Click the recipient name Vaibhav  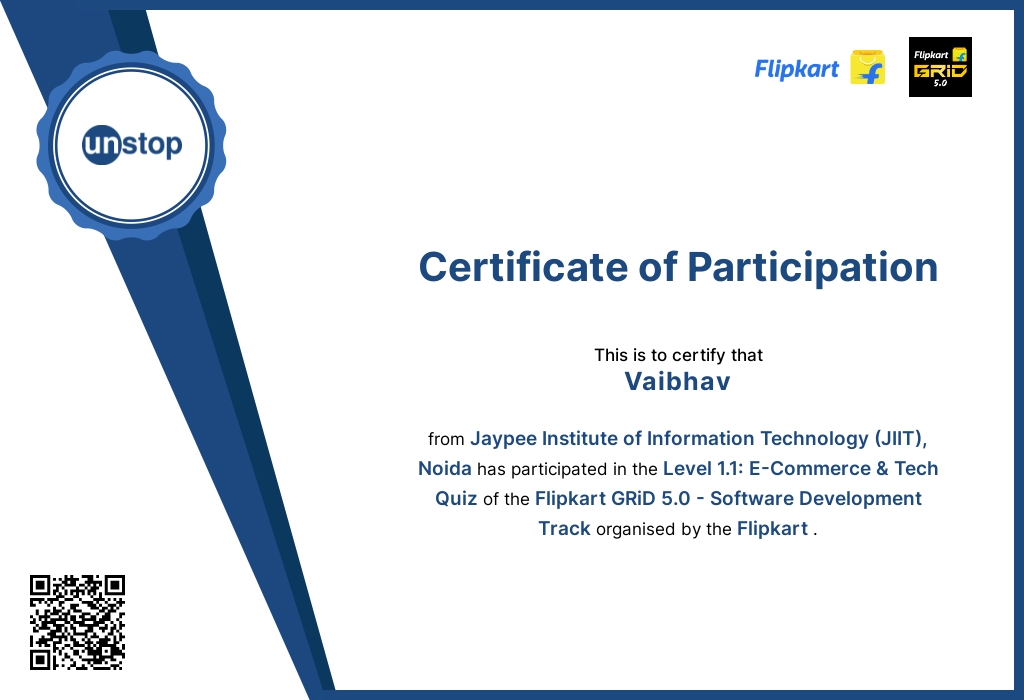[677, 381]
